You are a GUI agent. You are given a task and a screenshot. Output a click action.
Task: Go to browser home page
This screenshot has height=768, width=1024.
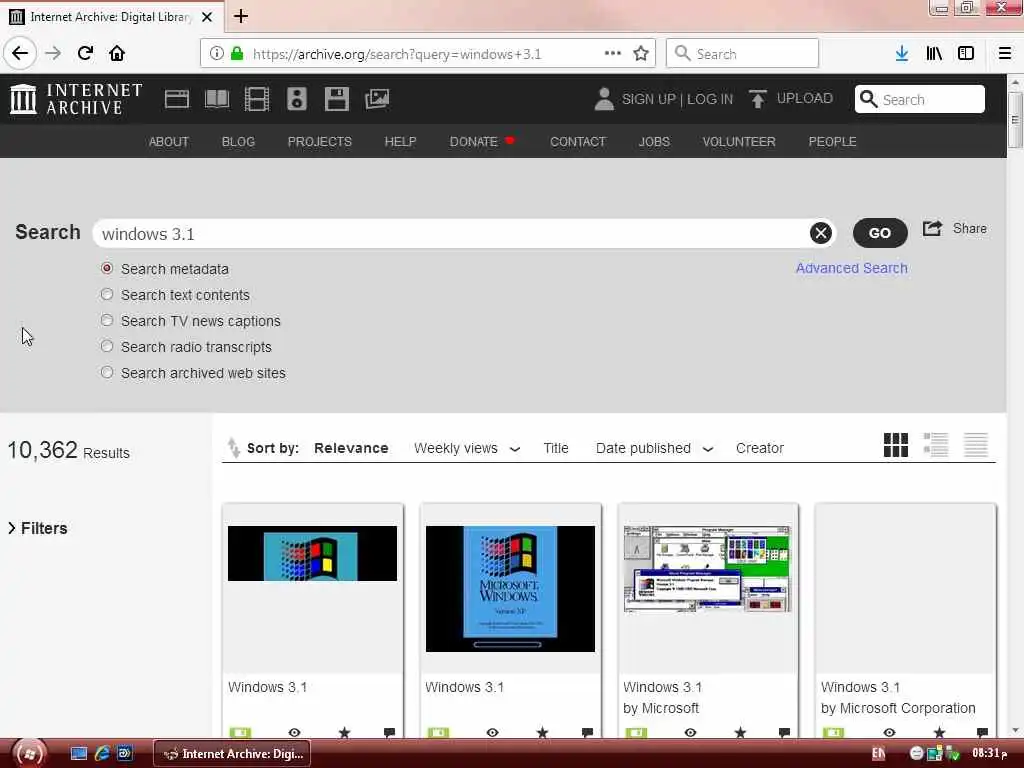[117, 54]
